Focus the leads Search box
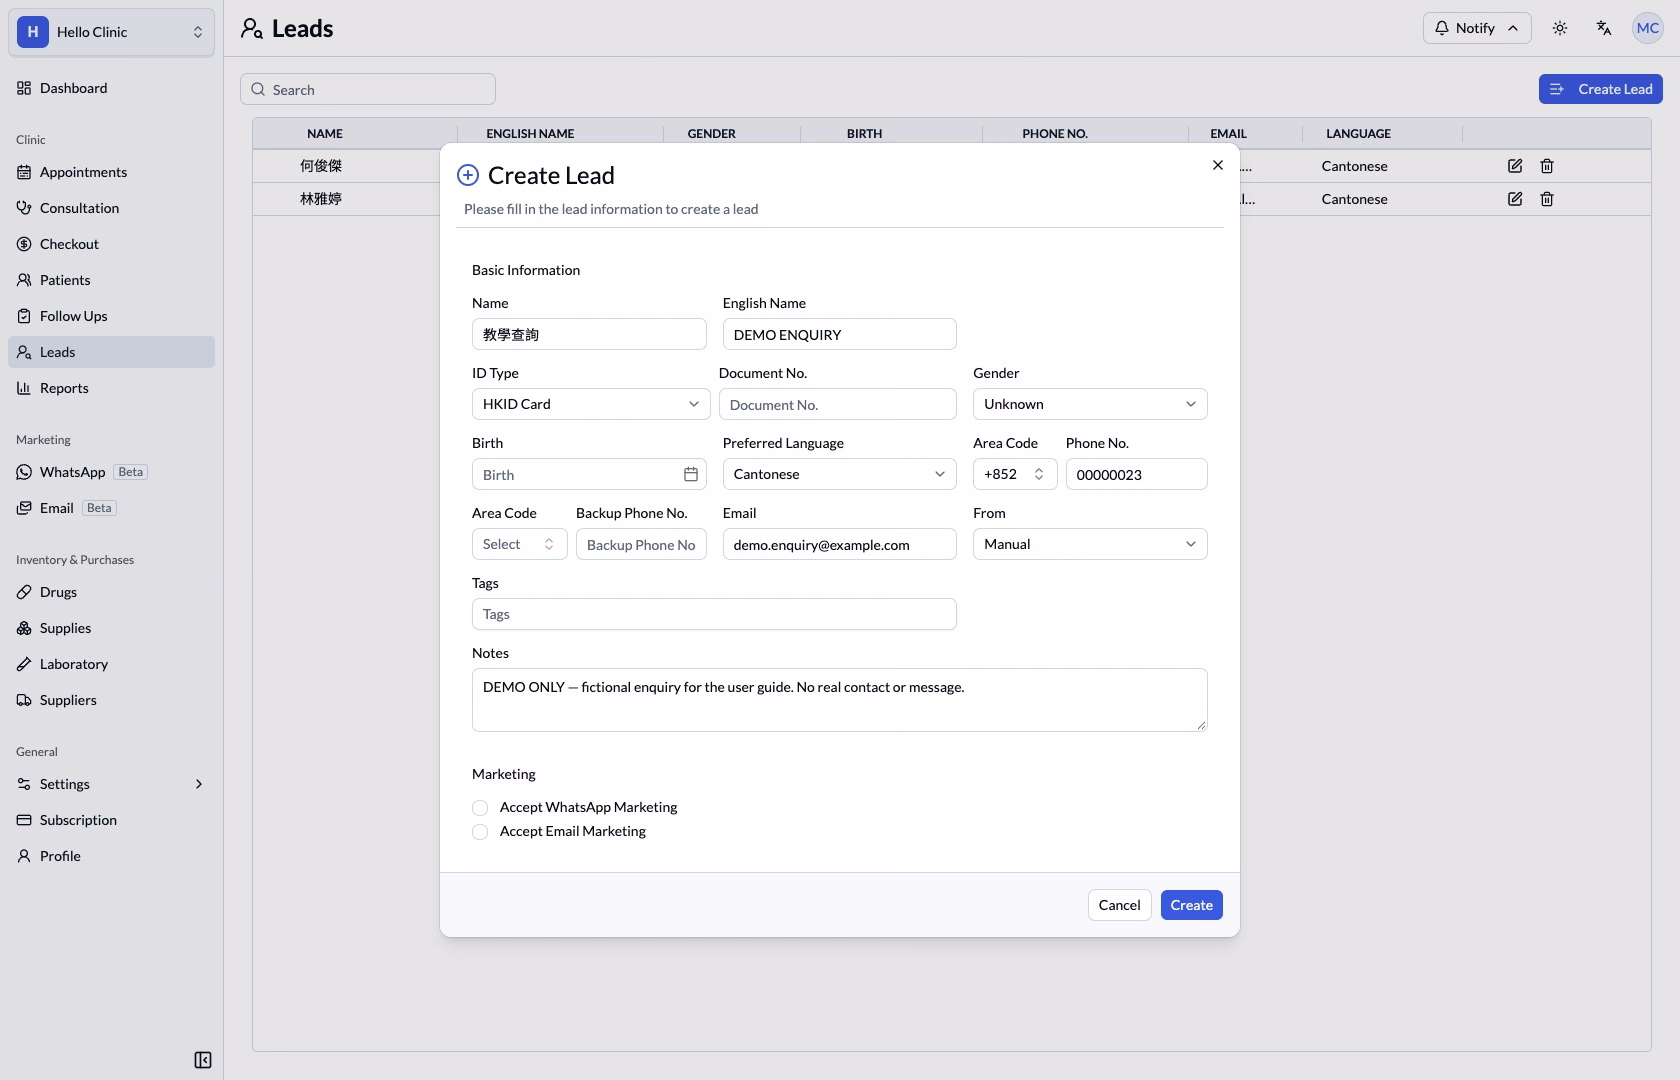The image size is (1680, 1080). (x=368, y=89)
